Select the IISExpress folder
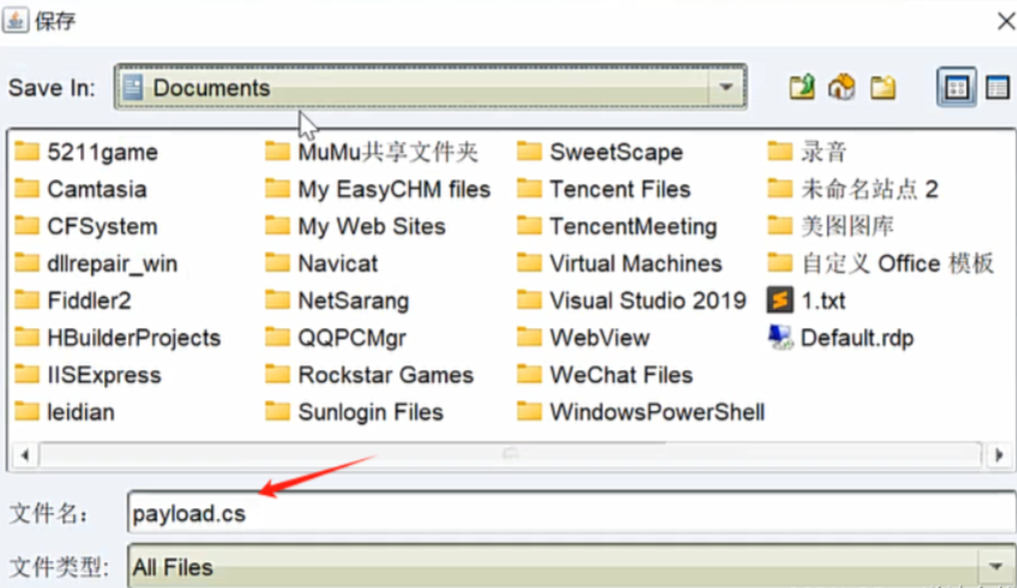Viewport: 1017px width, 588px height. 88,375
